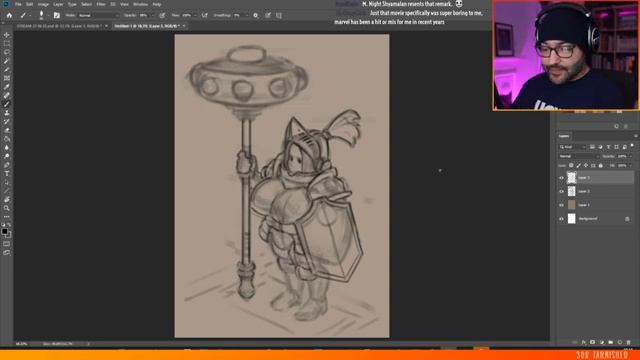640x360 pixels.
Task: Select the Blur tool
Action: click(7, 148)
